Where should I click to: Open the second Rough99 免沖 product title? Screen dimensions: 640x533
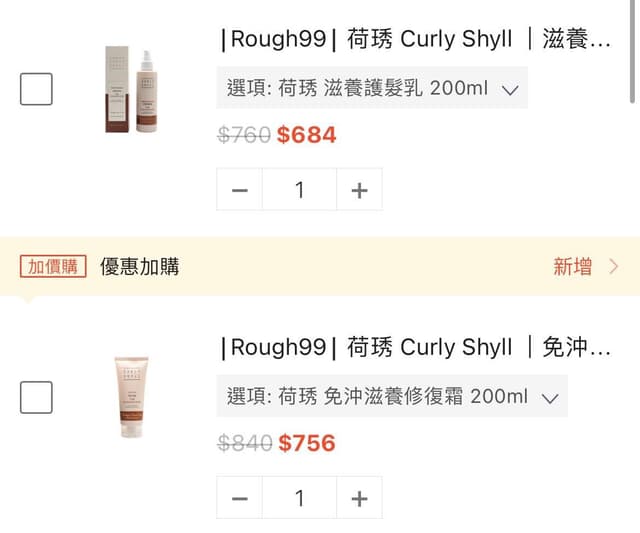416,347
